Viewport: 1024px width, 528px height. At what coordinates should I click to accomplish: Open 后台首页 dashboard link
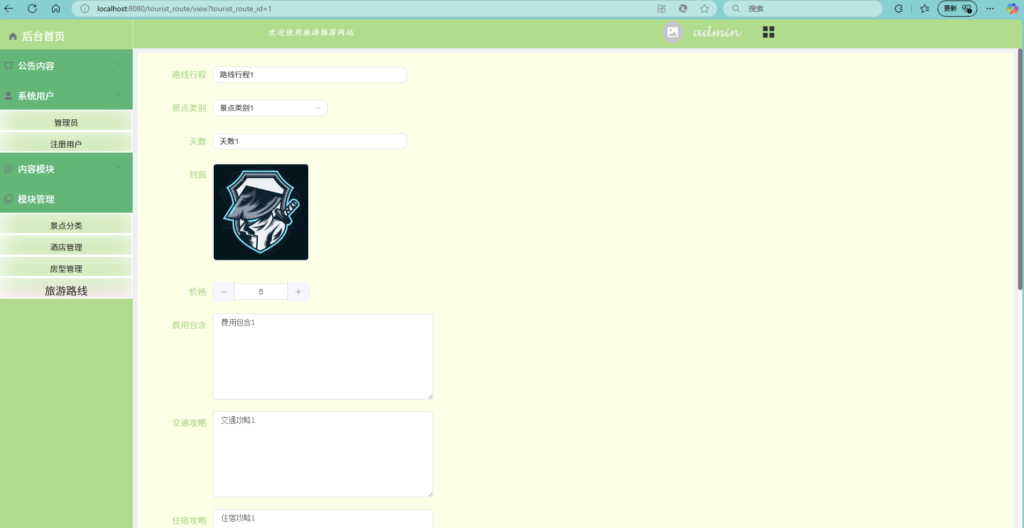(x=44, y=37)
